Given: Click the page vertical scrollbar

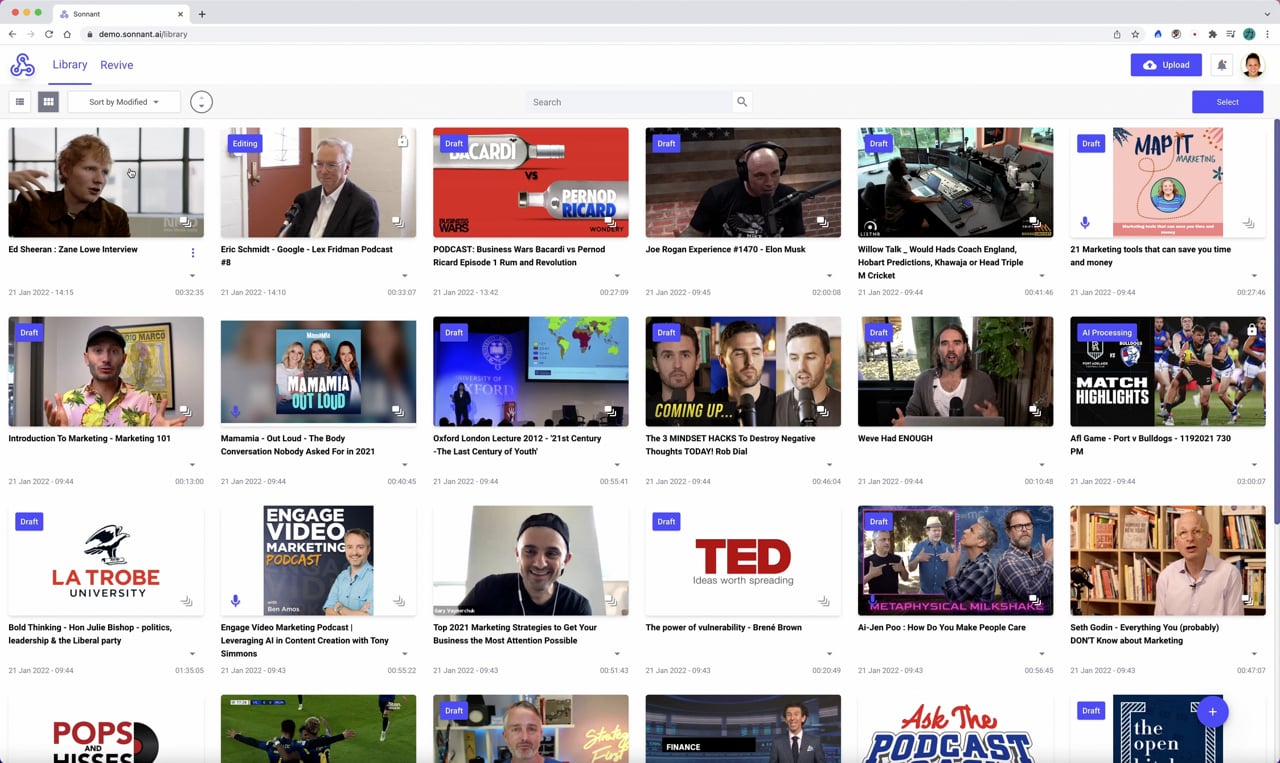Looking at the screenshot, I should pos(1275,320).
